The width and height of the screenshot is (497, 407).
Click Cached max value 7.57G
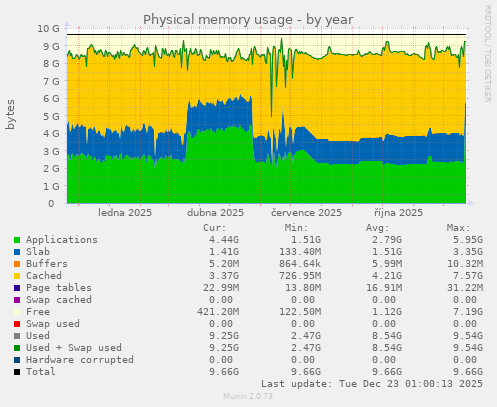point(468,276)
